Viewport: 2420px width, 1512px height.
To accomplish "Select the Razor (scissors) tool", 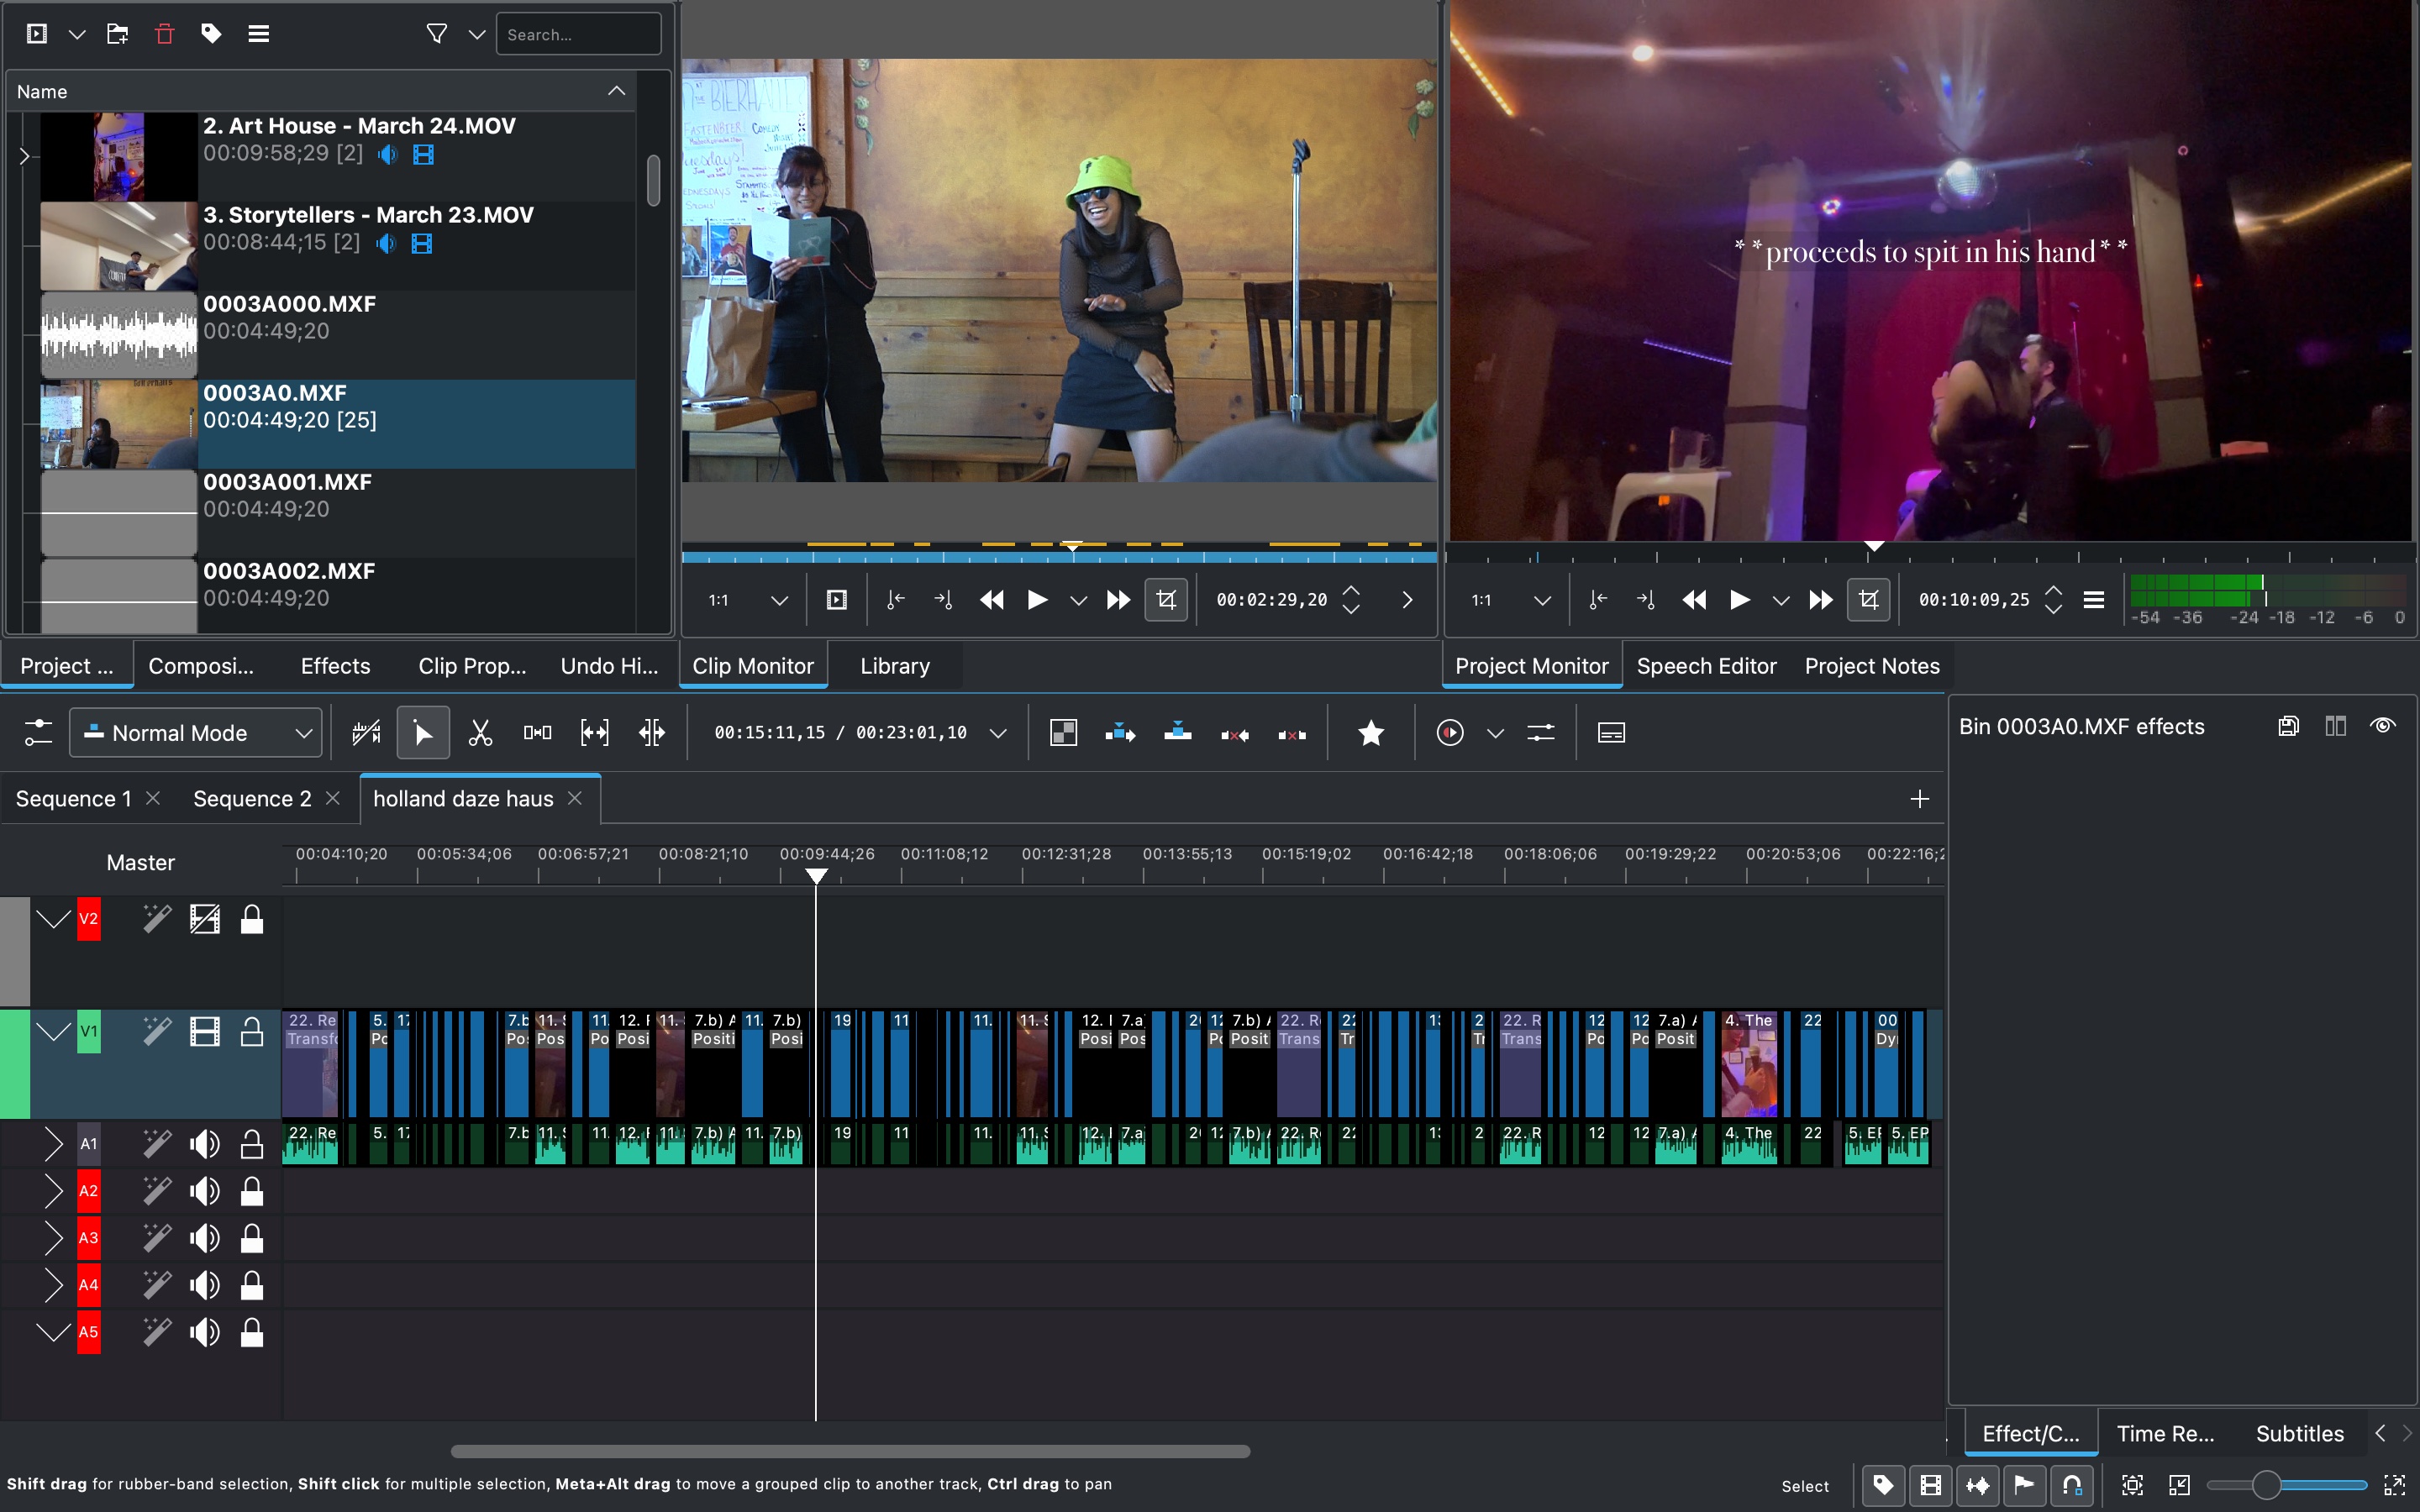I will (480, 733).
